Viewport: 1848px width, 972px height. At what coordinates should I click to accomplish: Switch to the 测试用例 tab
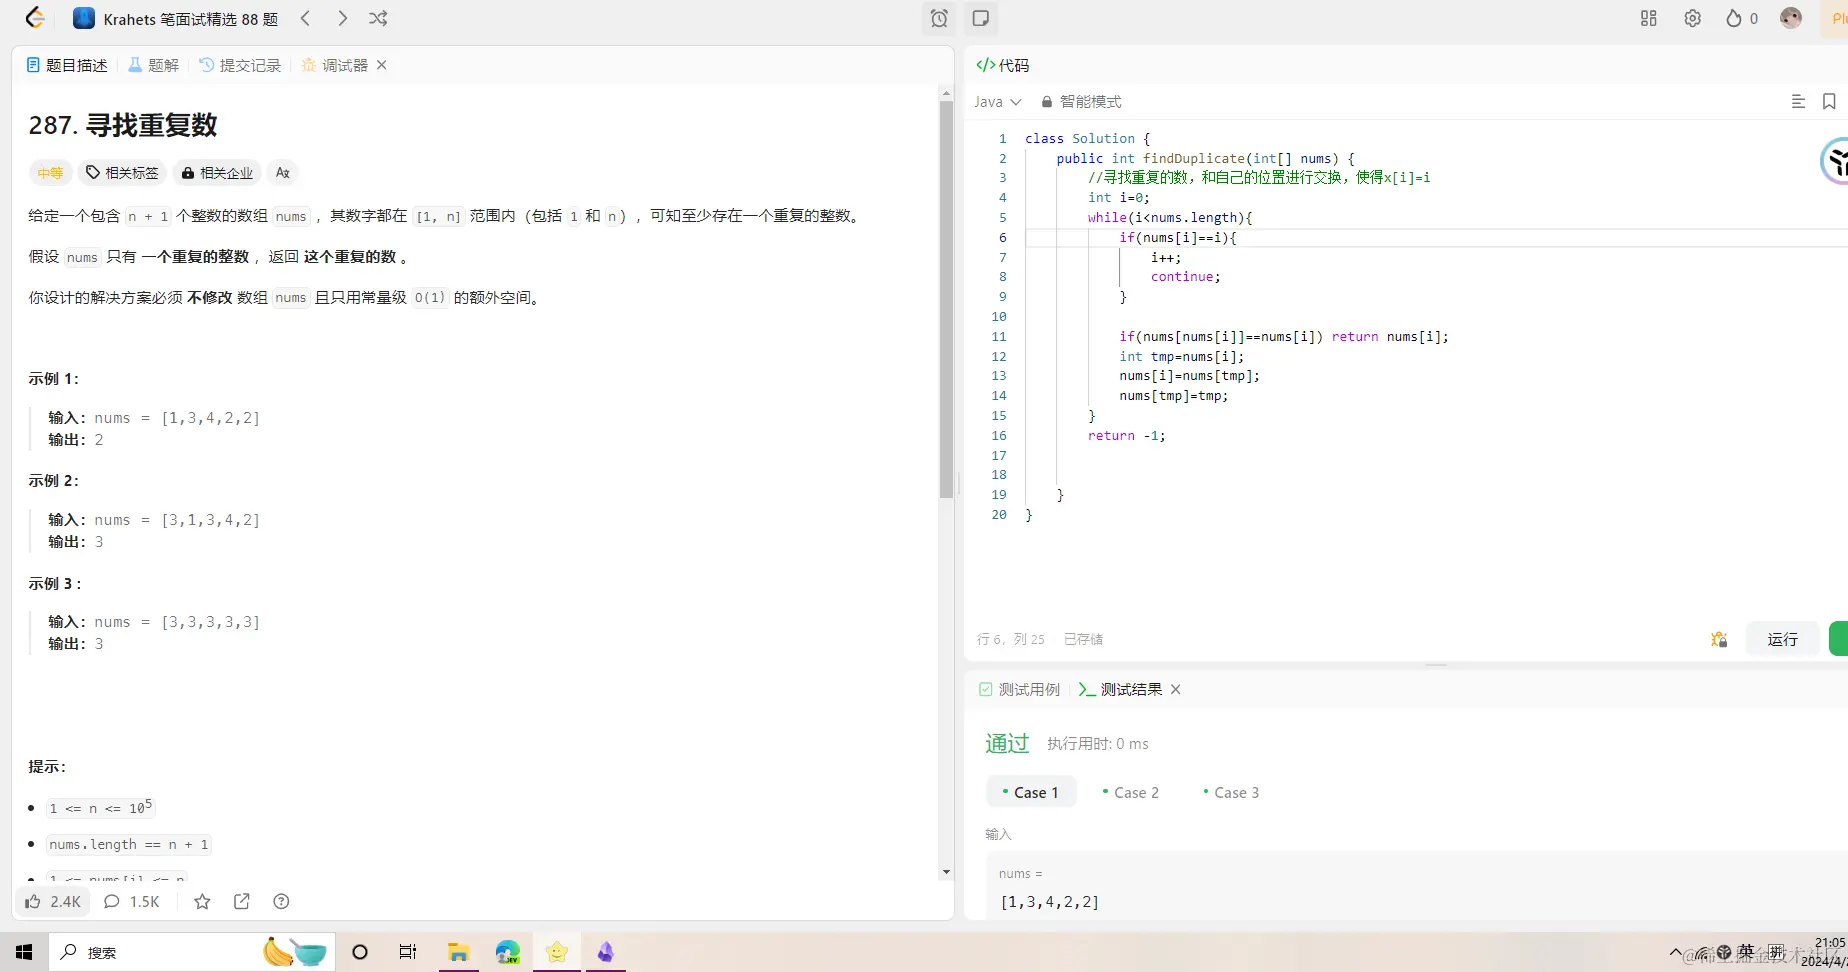click(x=1019, y=690)
